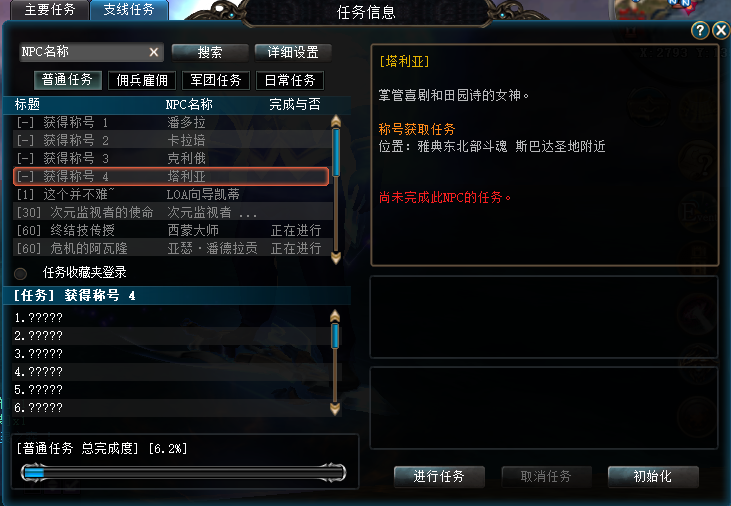Click the task steps scroll-up arrow

click(x=335, y=316)
